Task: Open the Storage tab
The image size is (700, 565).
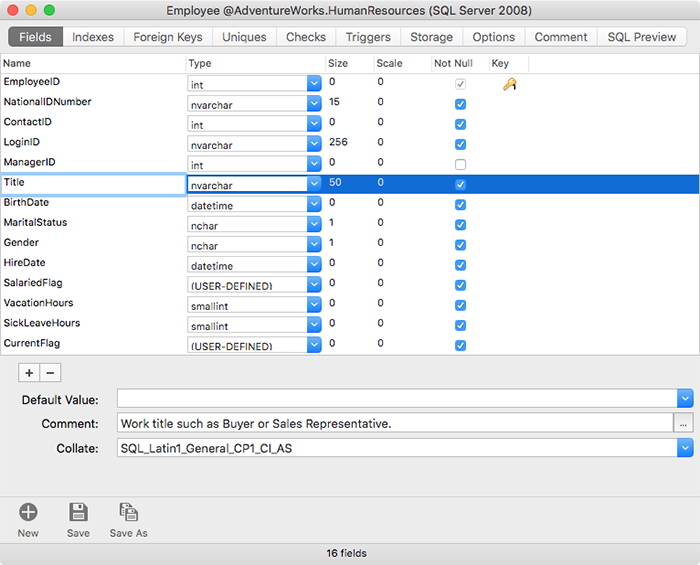Action: pyautogui.click(x=431, y=37)
